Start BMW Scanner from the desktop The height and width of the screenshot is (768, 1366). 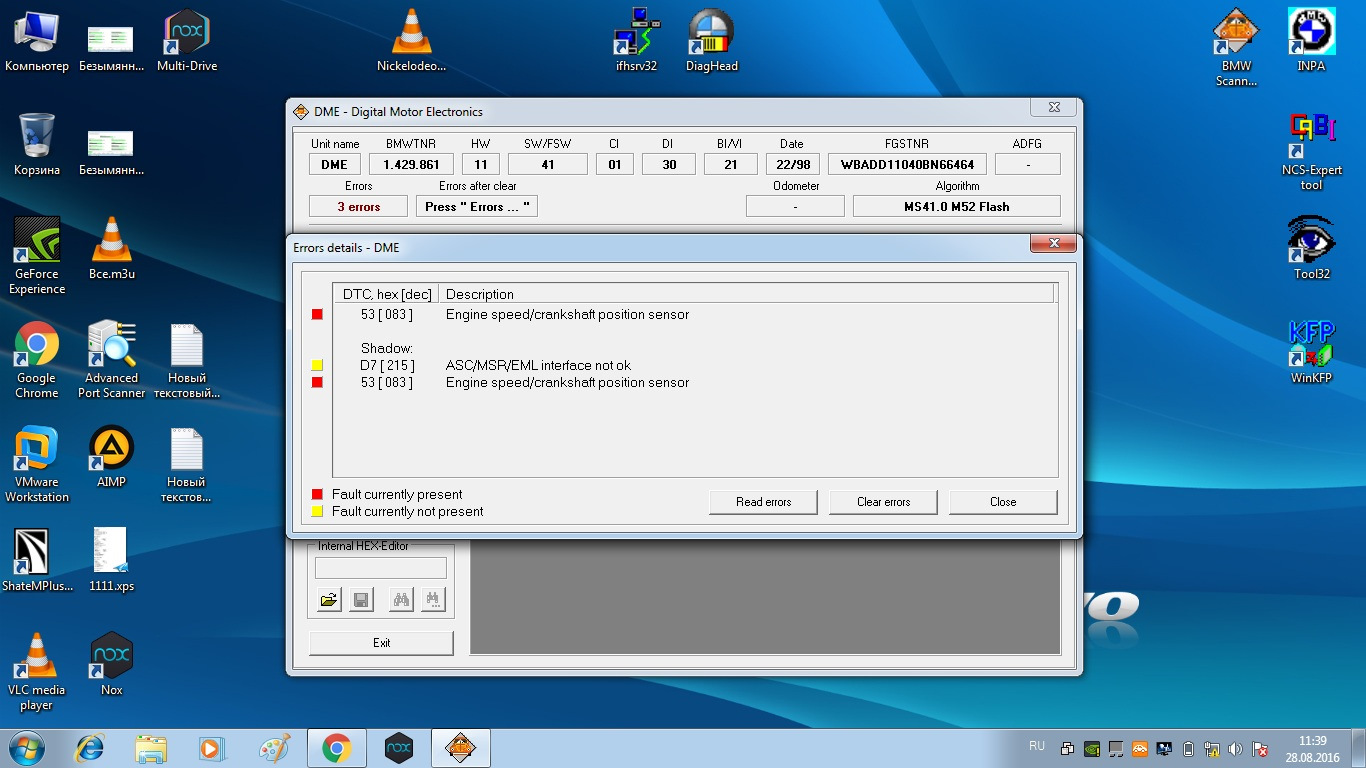pos(1236,30)
